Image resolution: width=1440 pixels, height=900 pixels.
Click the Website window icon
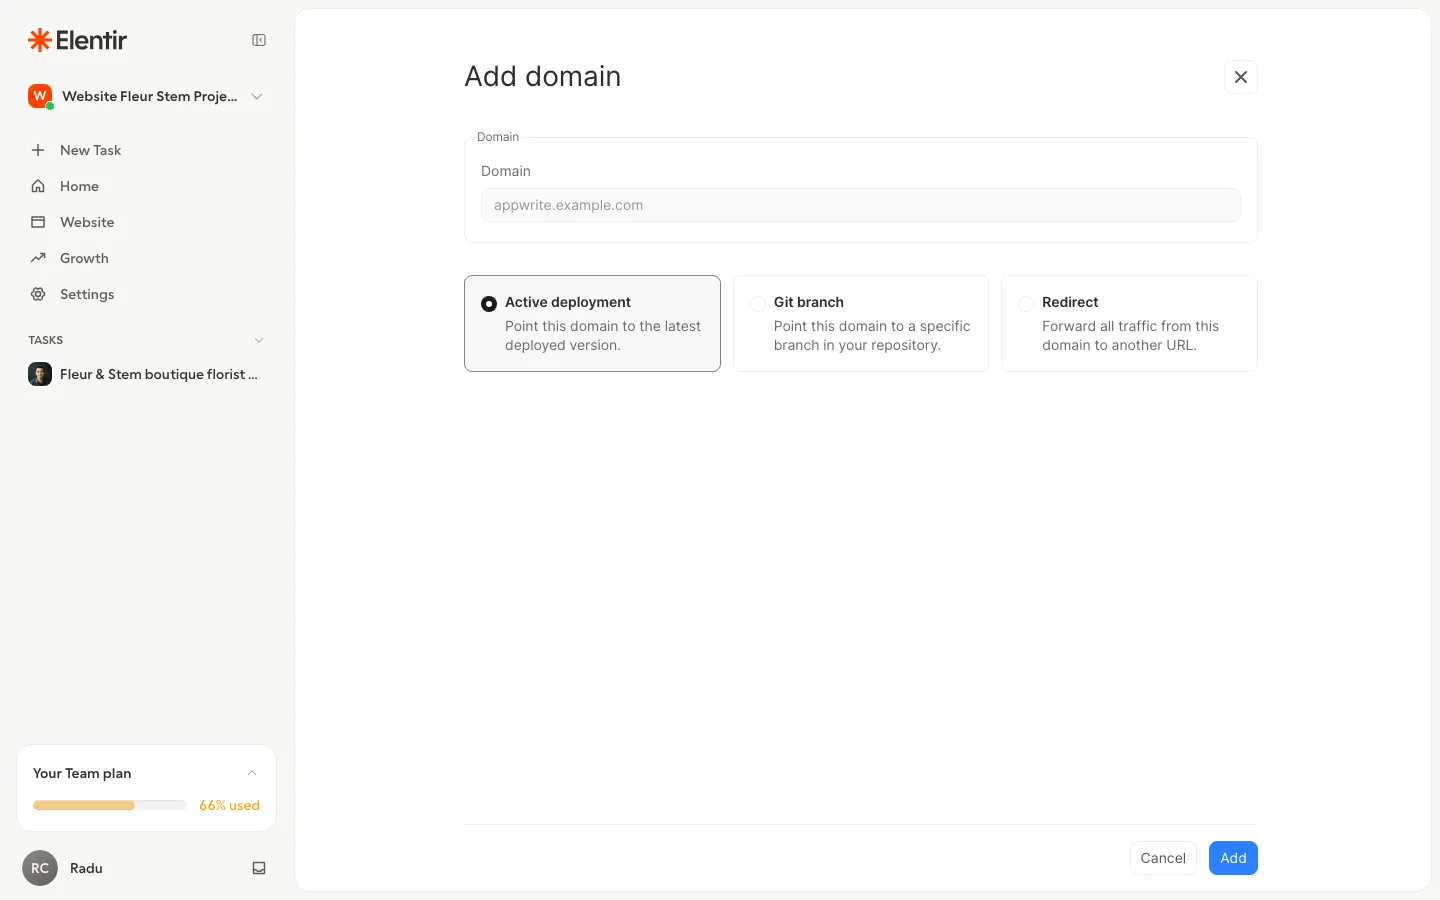click(38, 222)
